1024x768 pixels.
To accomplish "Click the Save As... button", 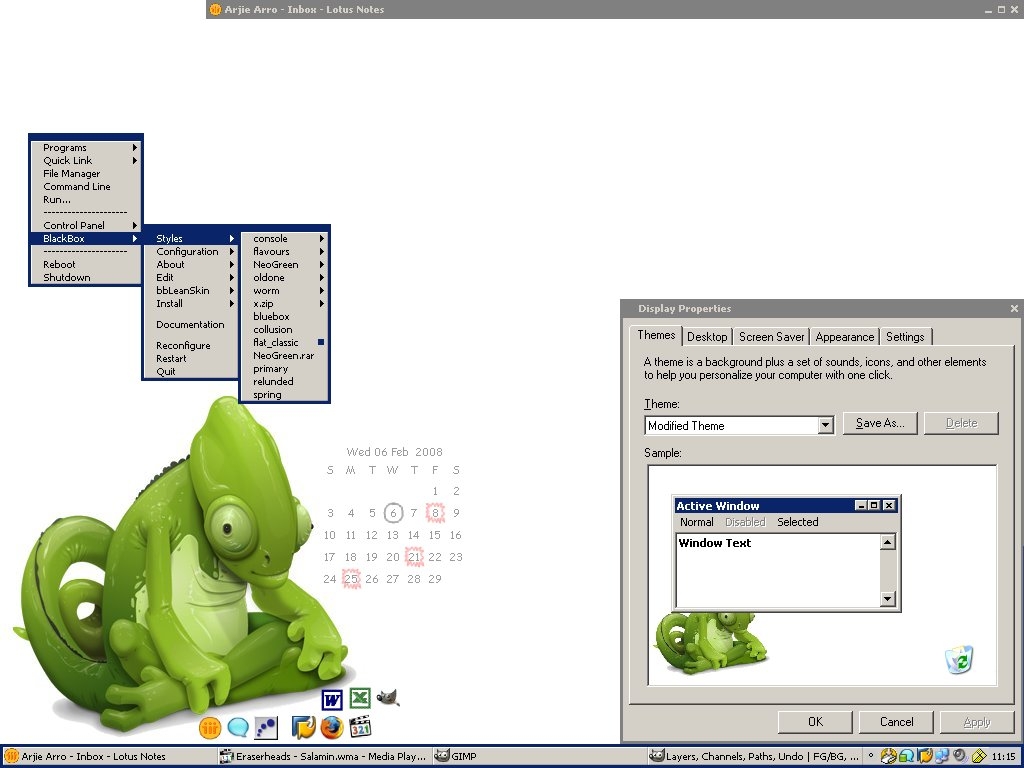I will 879,423.
